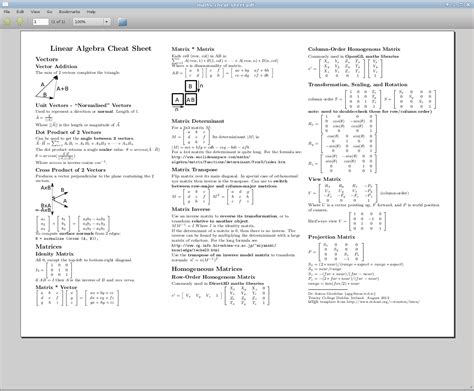
Task: Open the Go menu
Action: [49, 12]
